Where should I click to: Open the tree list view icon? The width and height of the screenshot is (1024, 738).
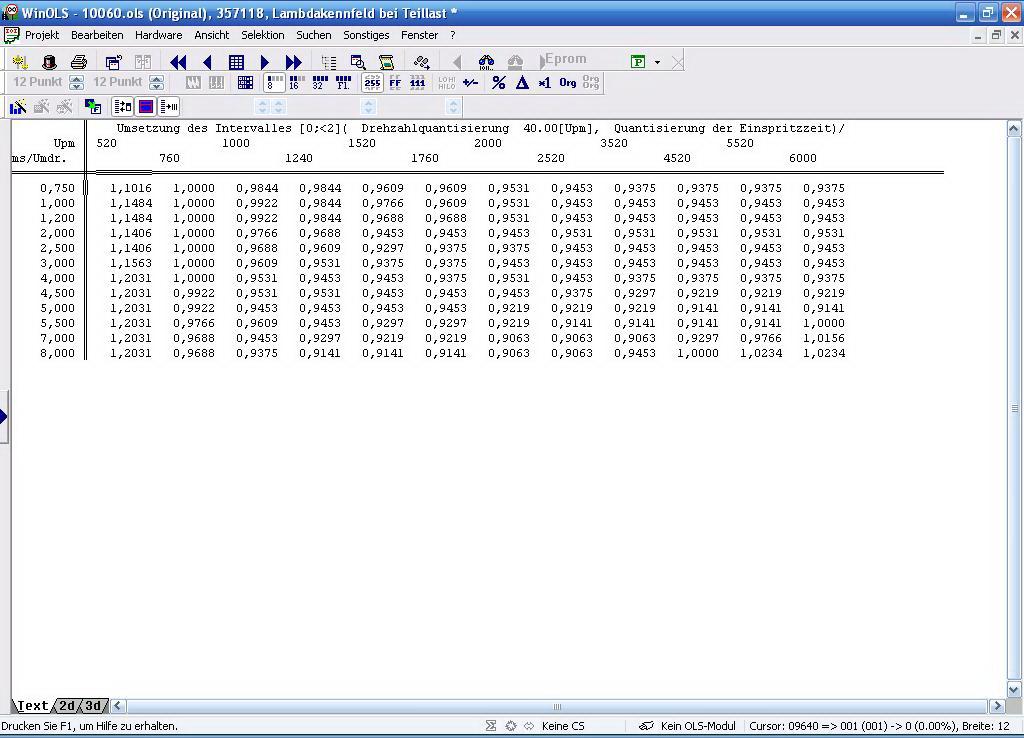point(328,62)
